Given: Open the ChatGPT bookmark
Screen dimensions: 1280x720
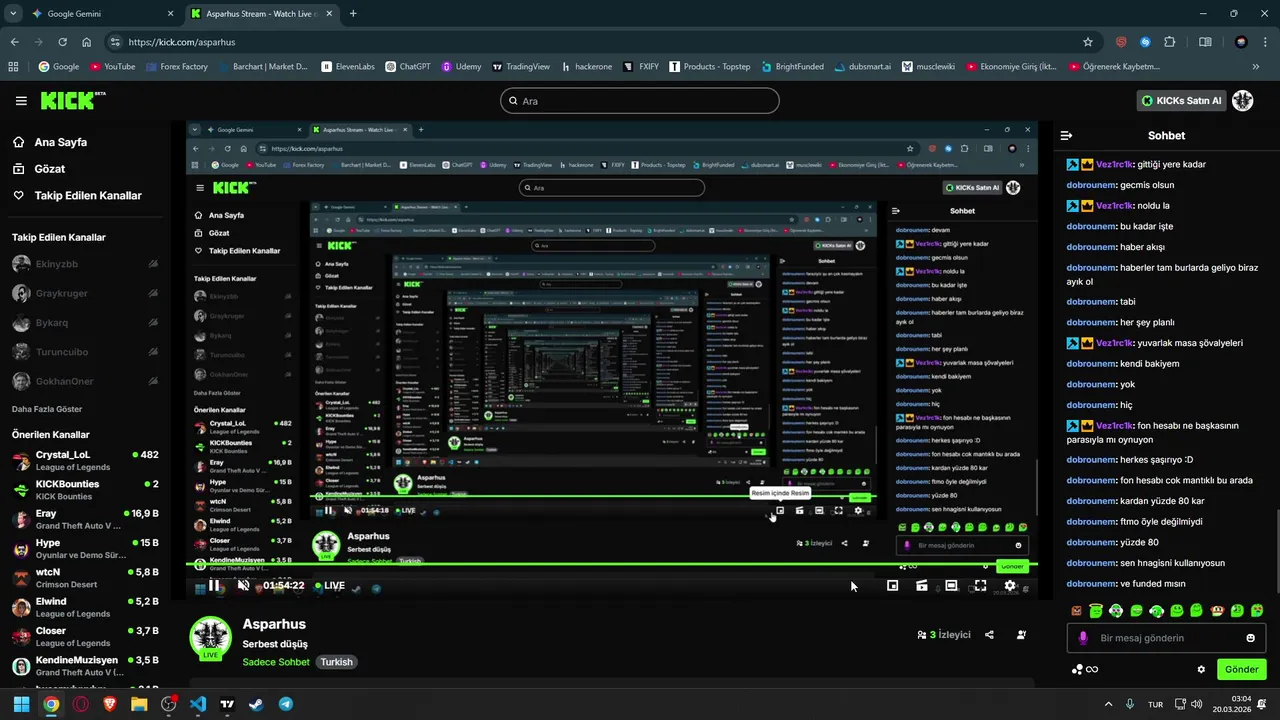Looking at the screenshot, I should (407, 67).
